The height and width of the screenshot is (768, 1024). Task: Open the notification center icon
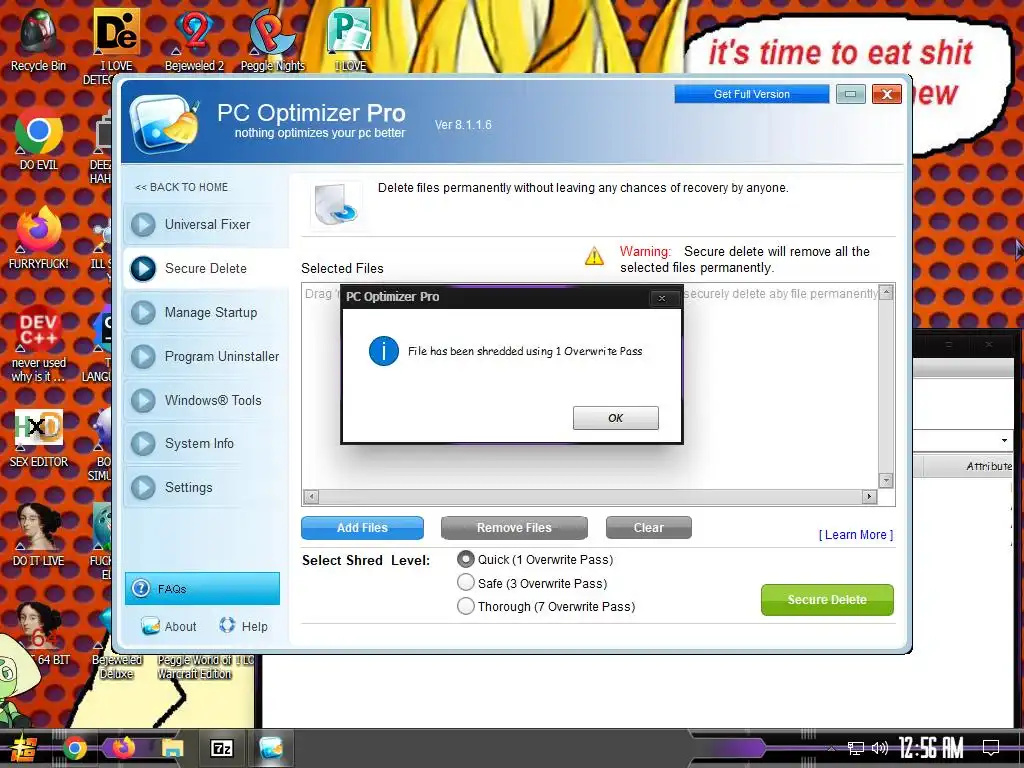tap(991, 748)
